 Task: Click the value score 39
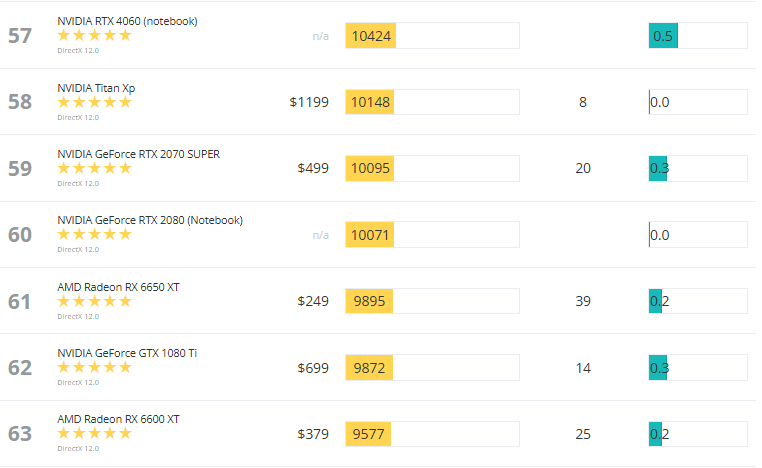583,301
